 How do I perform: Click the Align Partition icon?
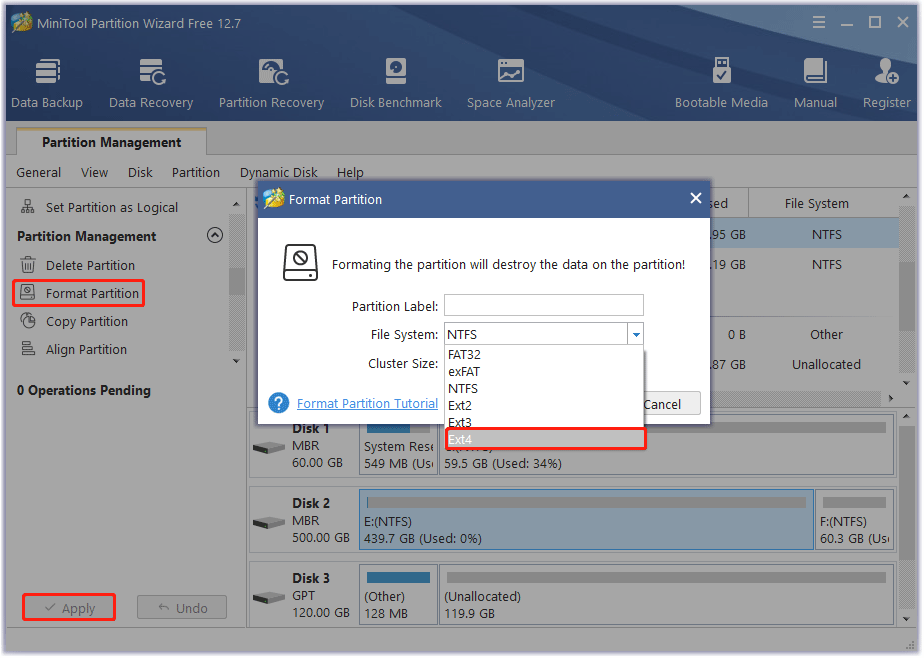coord(28,349)
